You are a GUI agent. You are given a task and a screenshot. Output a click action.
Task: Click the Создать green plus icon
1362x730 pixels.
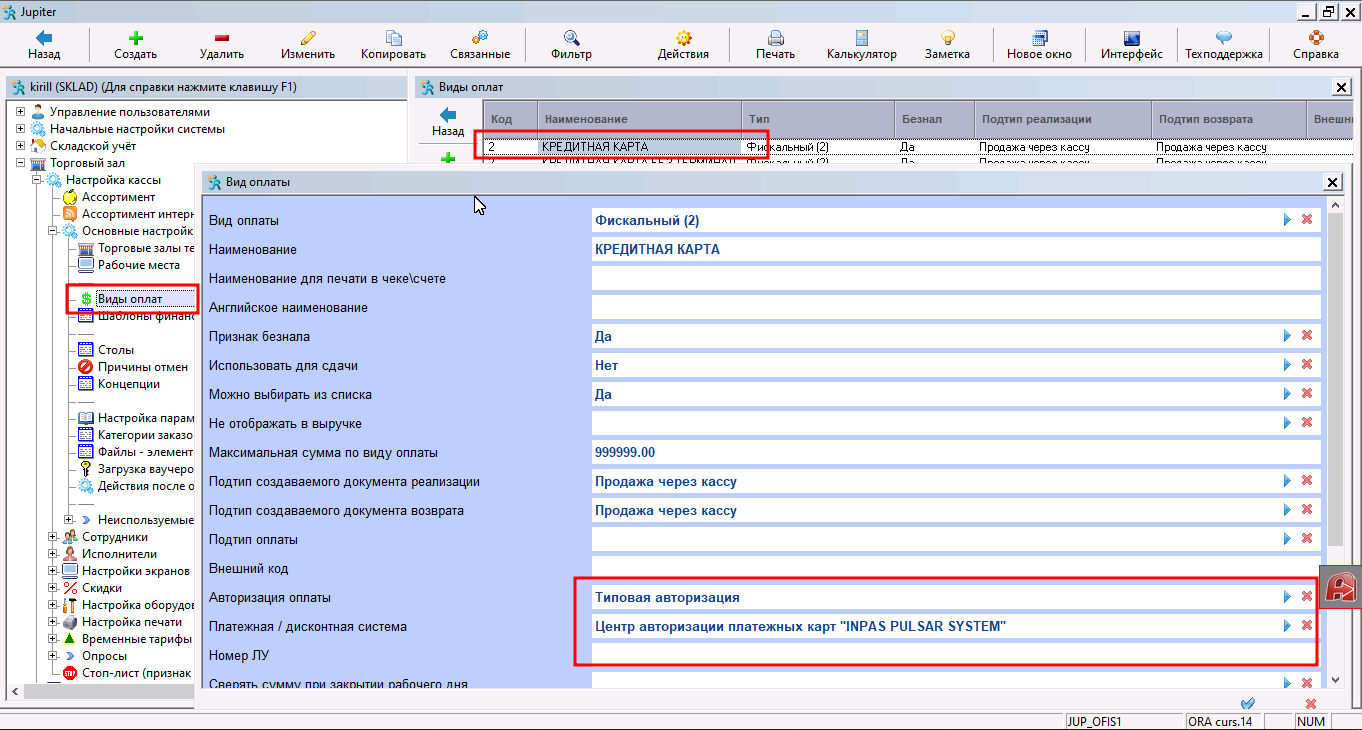pyautogui.click(x=135, y=37)
